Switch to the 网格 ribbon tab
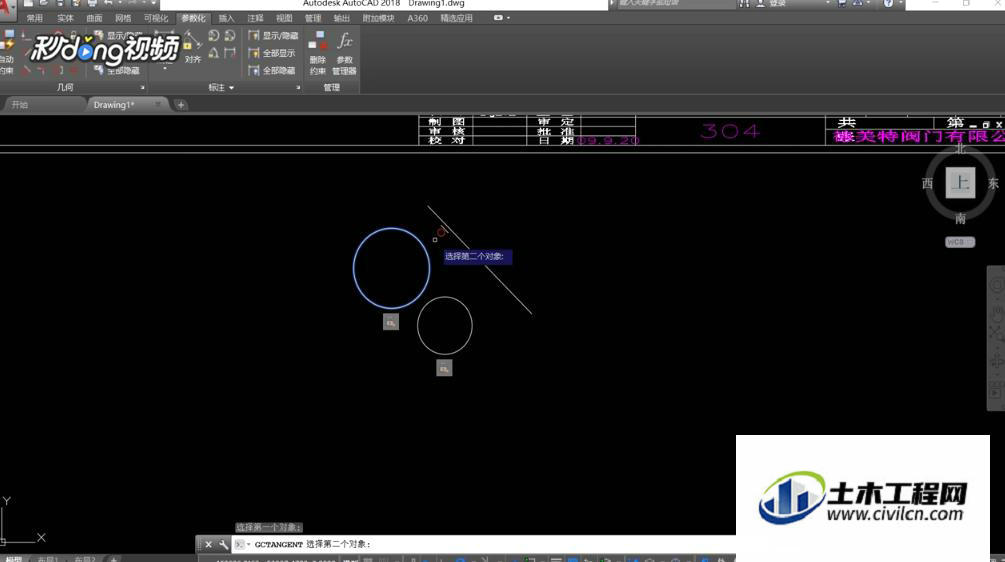The image size is (1005, 562). (123, 18)
